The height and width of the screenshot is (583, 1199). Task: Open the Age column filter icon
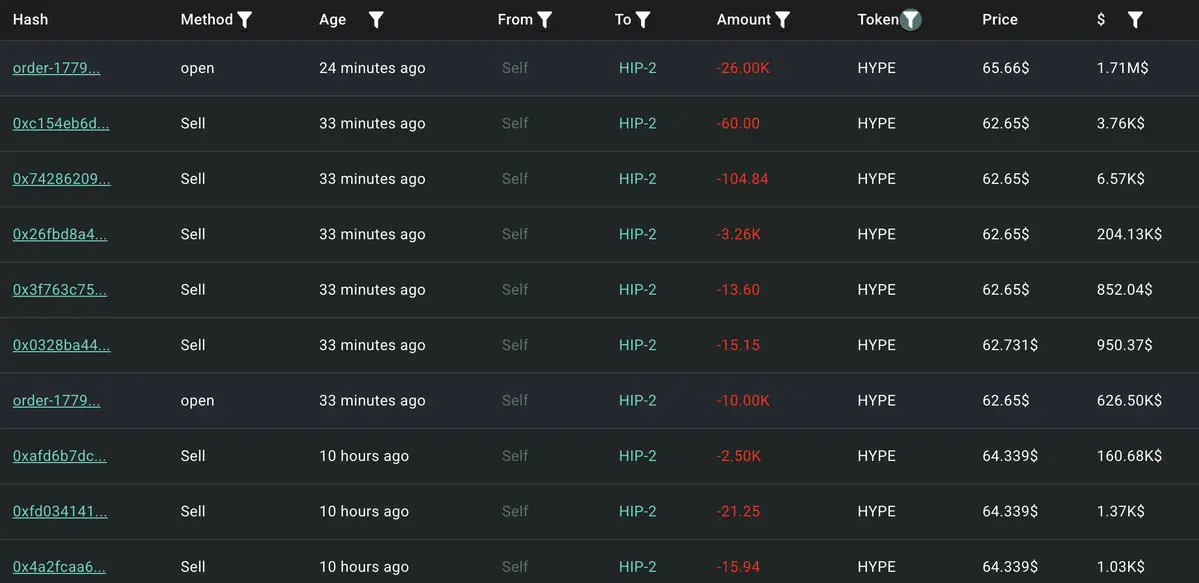[x=375, y=21]
